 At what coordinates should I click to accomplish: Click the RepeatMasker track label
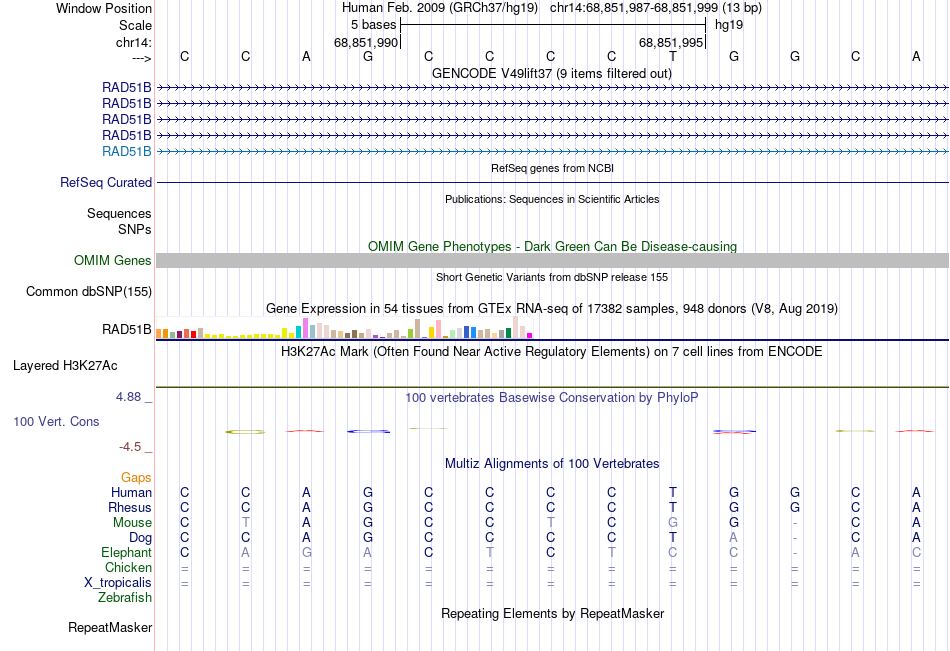pos(110,628)
